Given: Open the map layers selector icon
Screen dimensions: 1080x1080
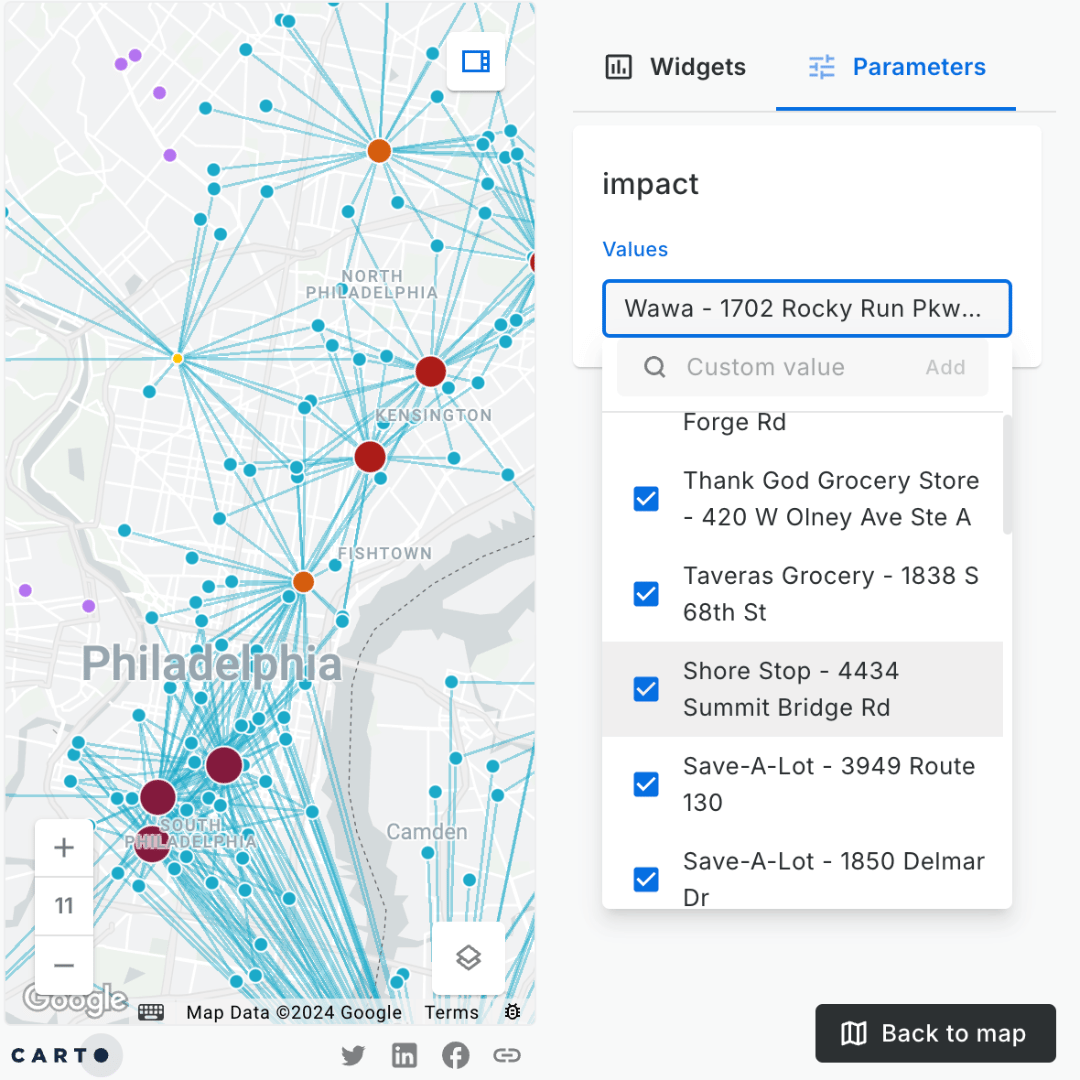Looking at the screenshot, I should point(468,957).
